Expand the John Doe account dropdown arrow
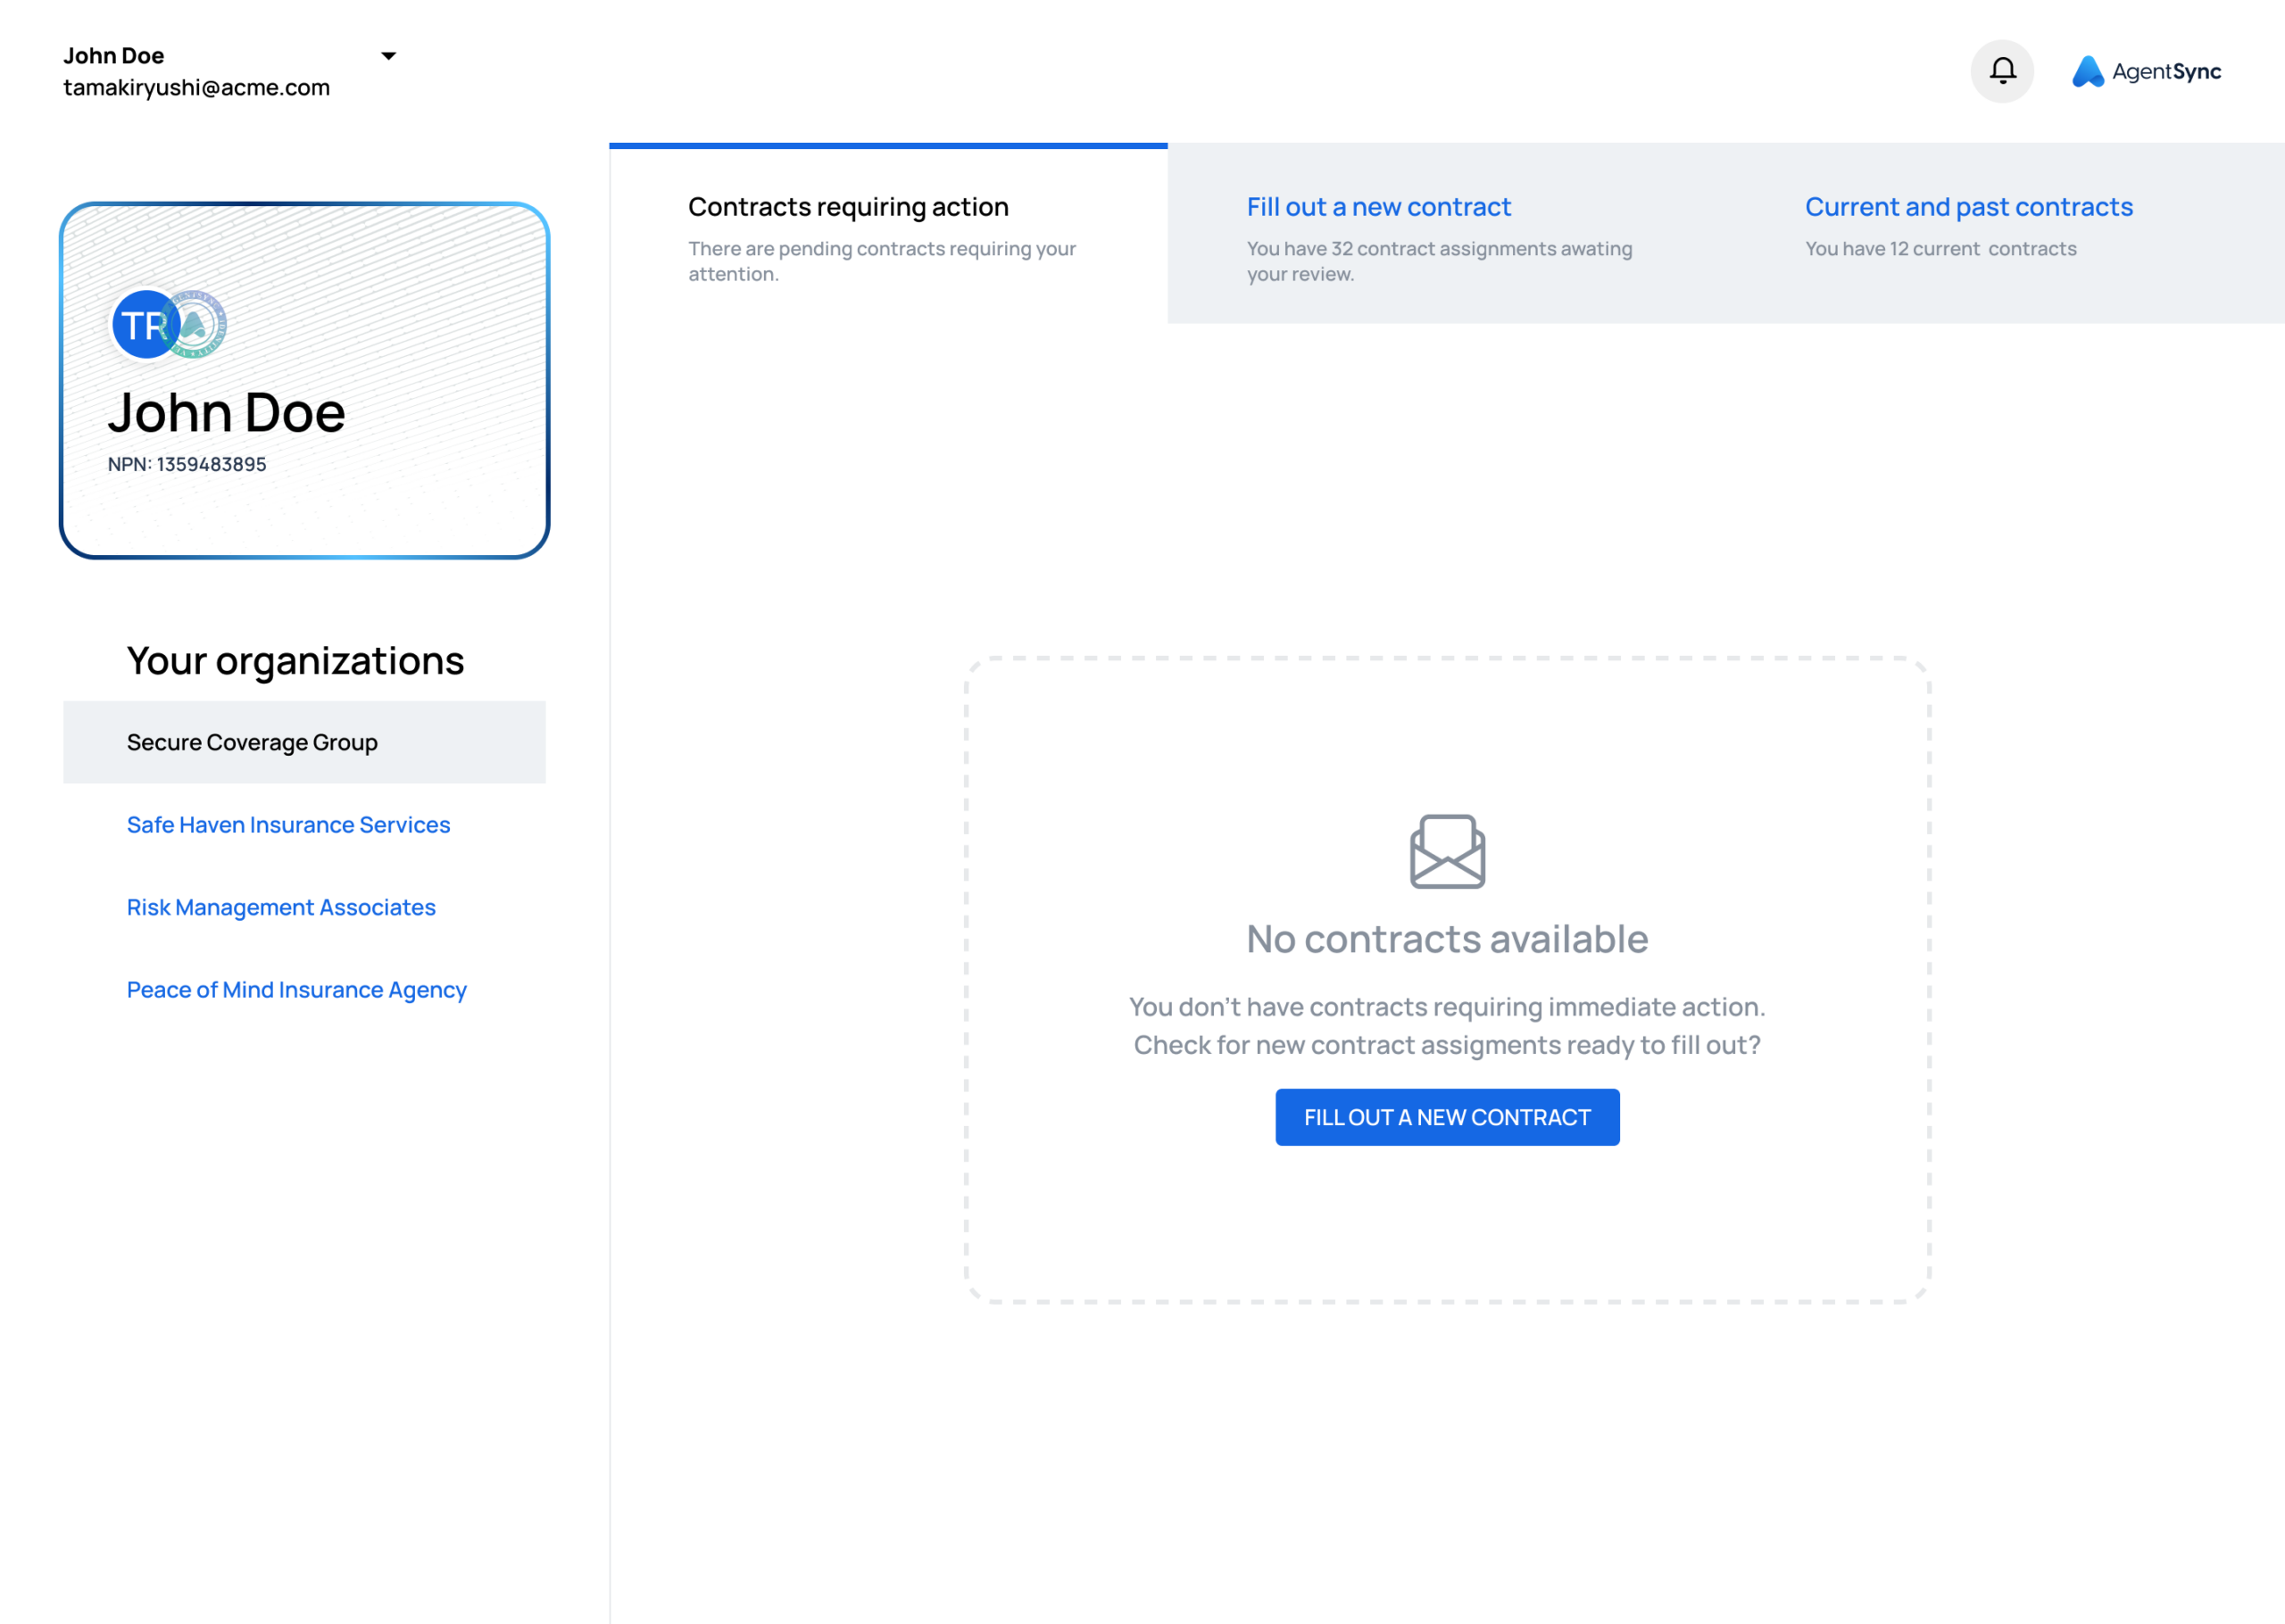The height and width of the screenshot is (1624, 2285). pyautogui.click(x=389, y=56)
